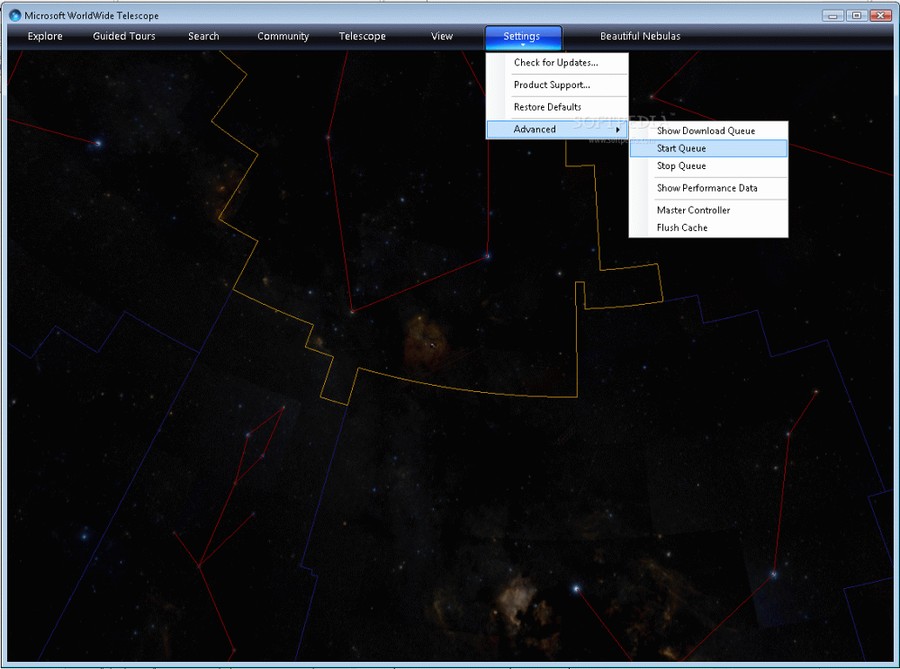The image size is (900, 669).
Task: Switch to the Search tab
Action: [204, 36]
